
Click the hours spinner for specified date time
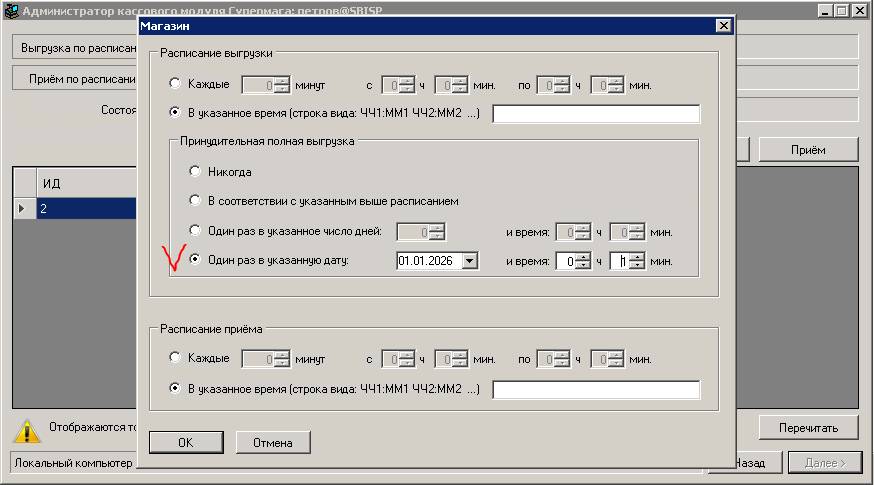click(566, 261)
